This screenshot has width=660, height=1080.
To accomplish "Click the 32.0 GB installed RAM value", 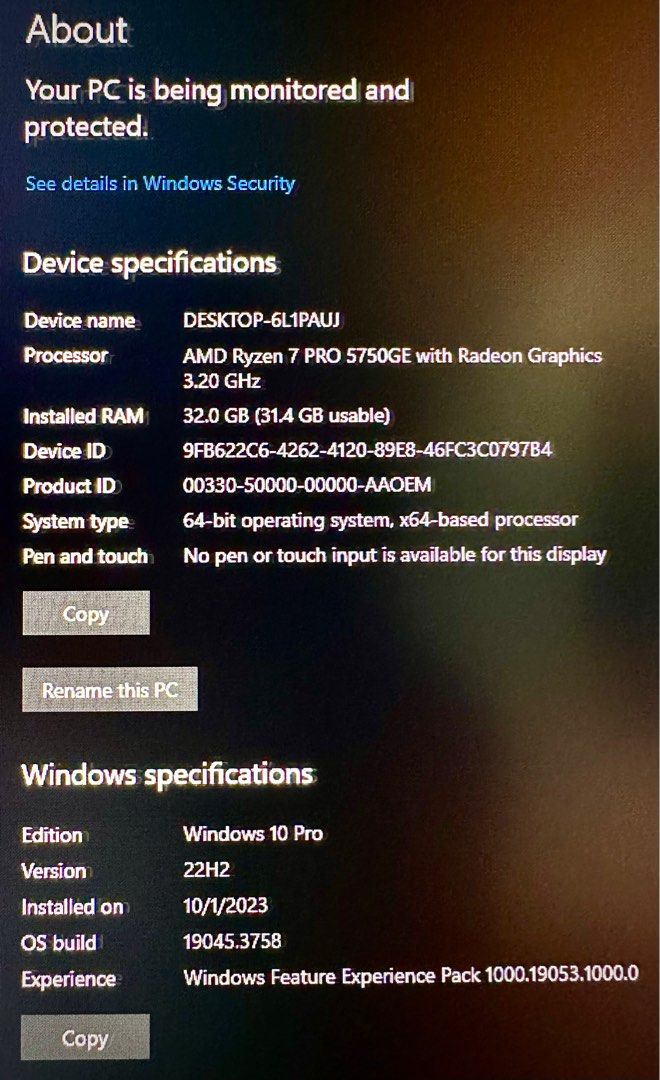I will (x=287, y=415).
